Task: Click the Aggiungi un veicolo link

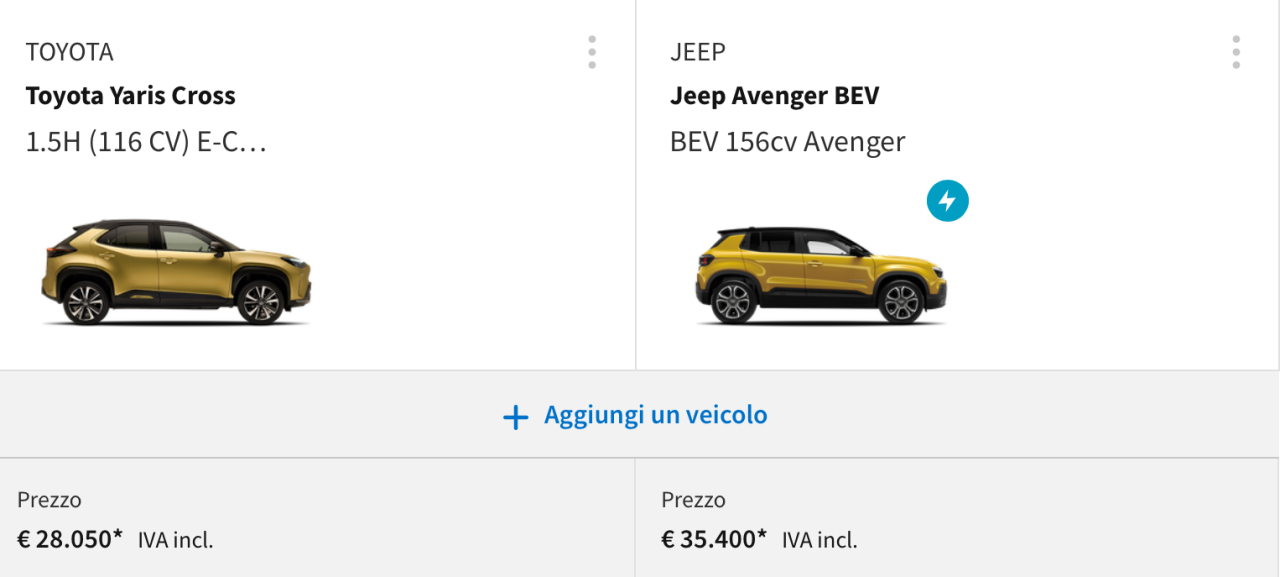Action: pyautogui.click(x=655, y=415)
